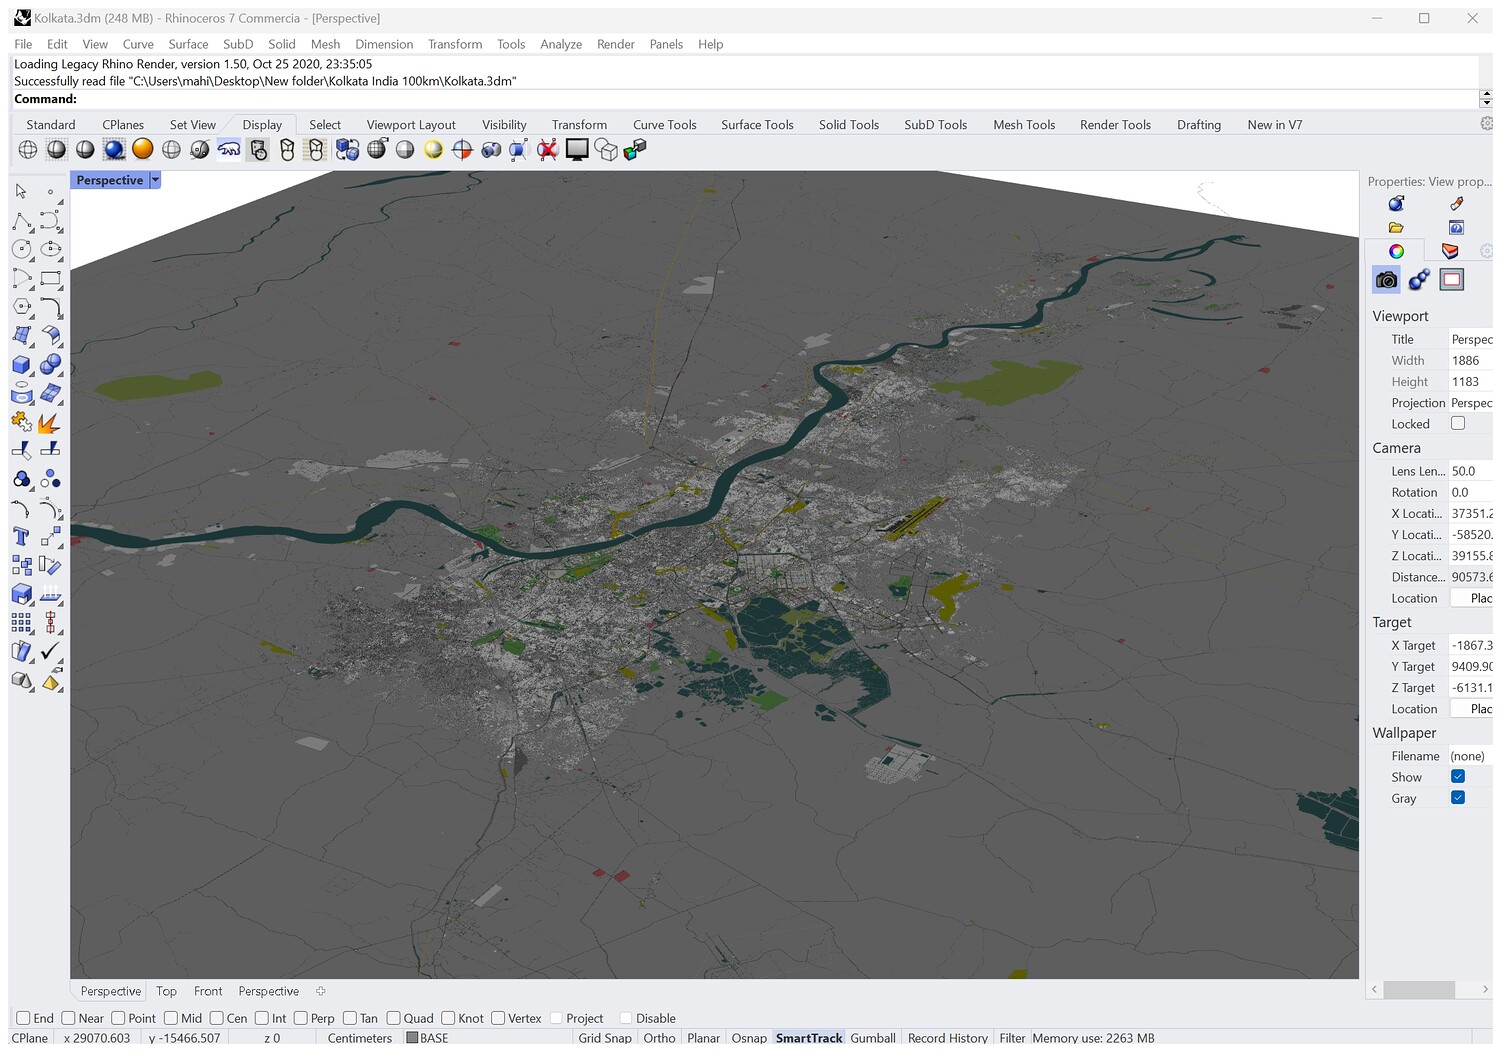
Task: Open the camera view properties icon
Action: (x=1386, y=280)
